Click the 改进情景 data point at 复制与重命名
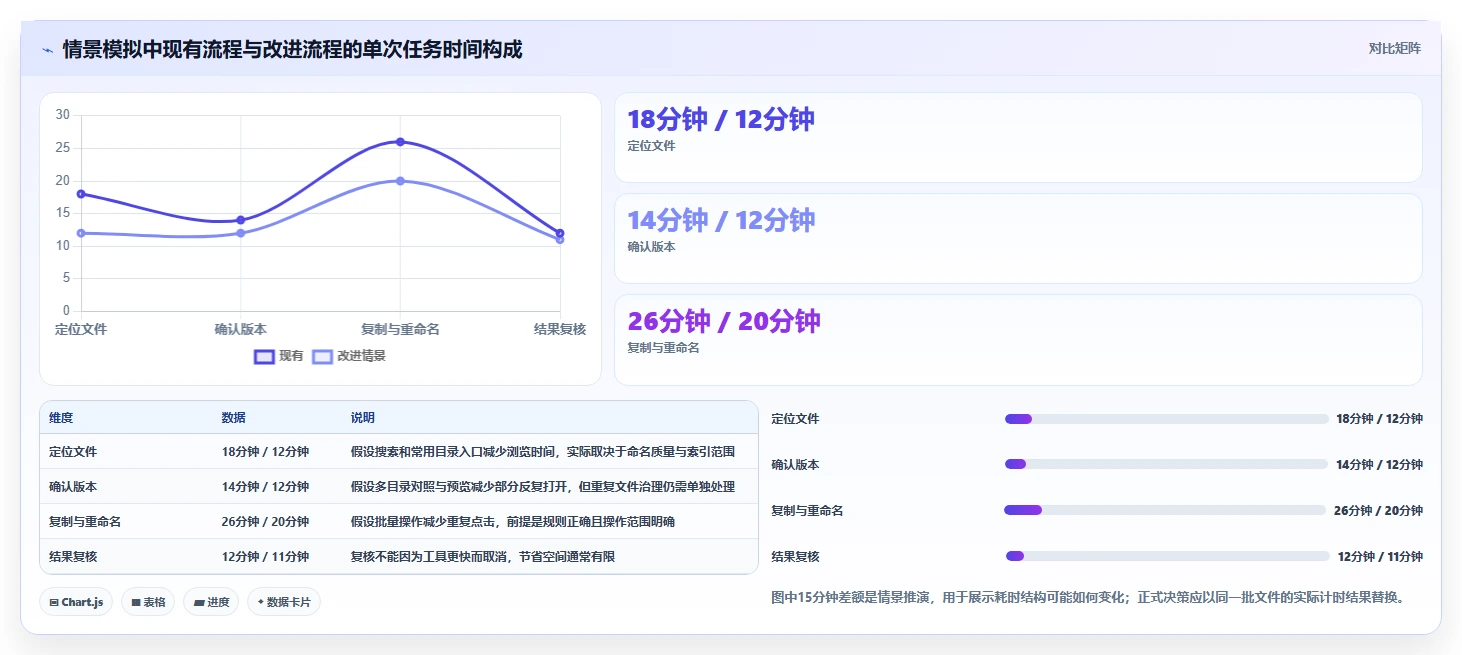The width and height of the screenshot is (1462, 655). tap(400, 181)
